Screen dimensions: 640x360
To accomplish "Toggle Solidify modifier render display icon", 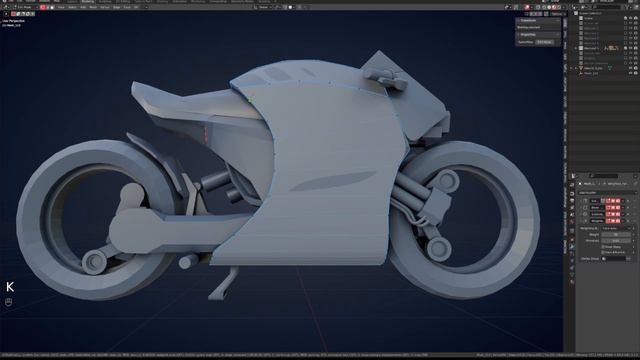I will [618, 214].
